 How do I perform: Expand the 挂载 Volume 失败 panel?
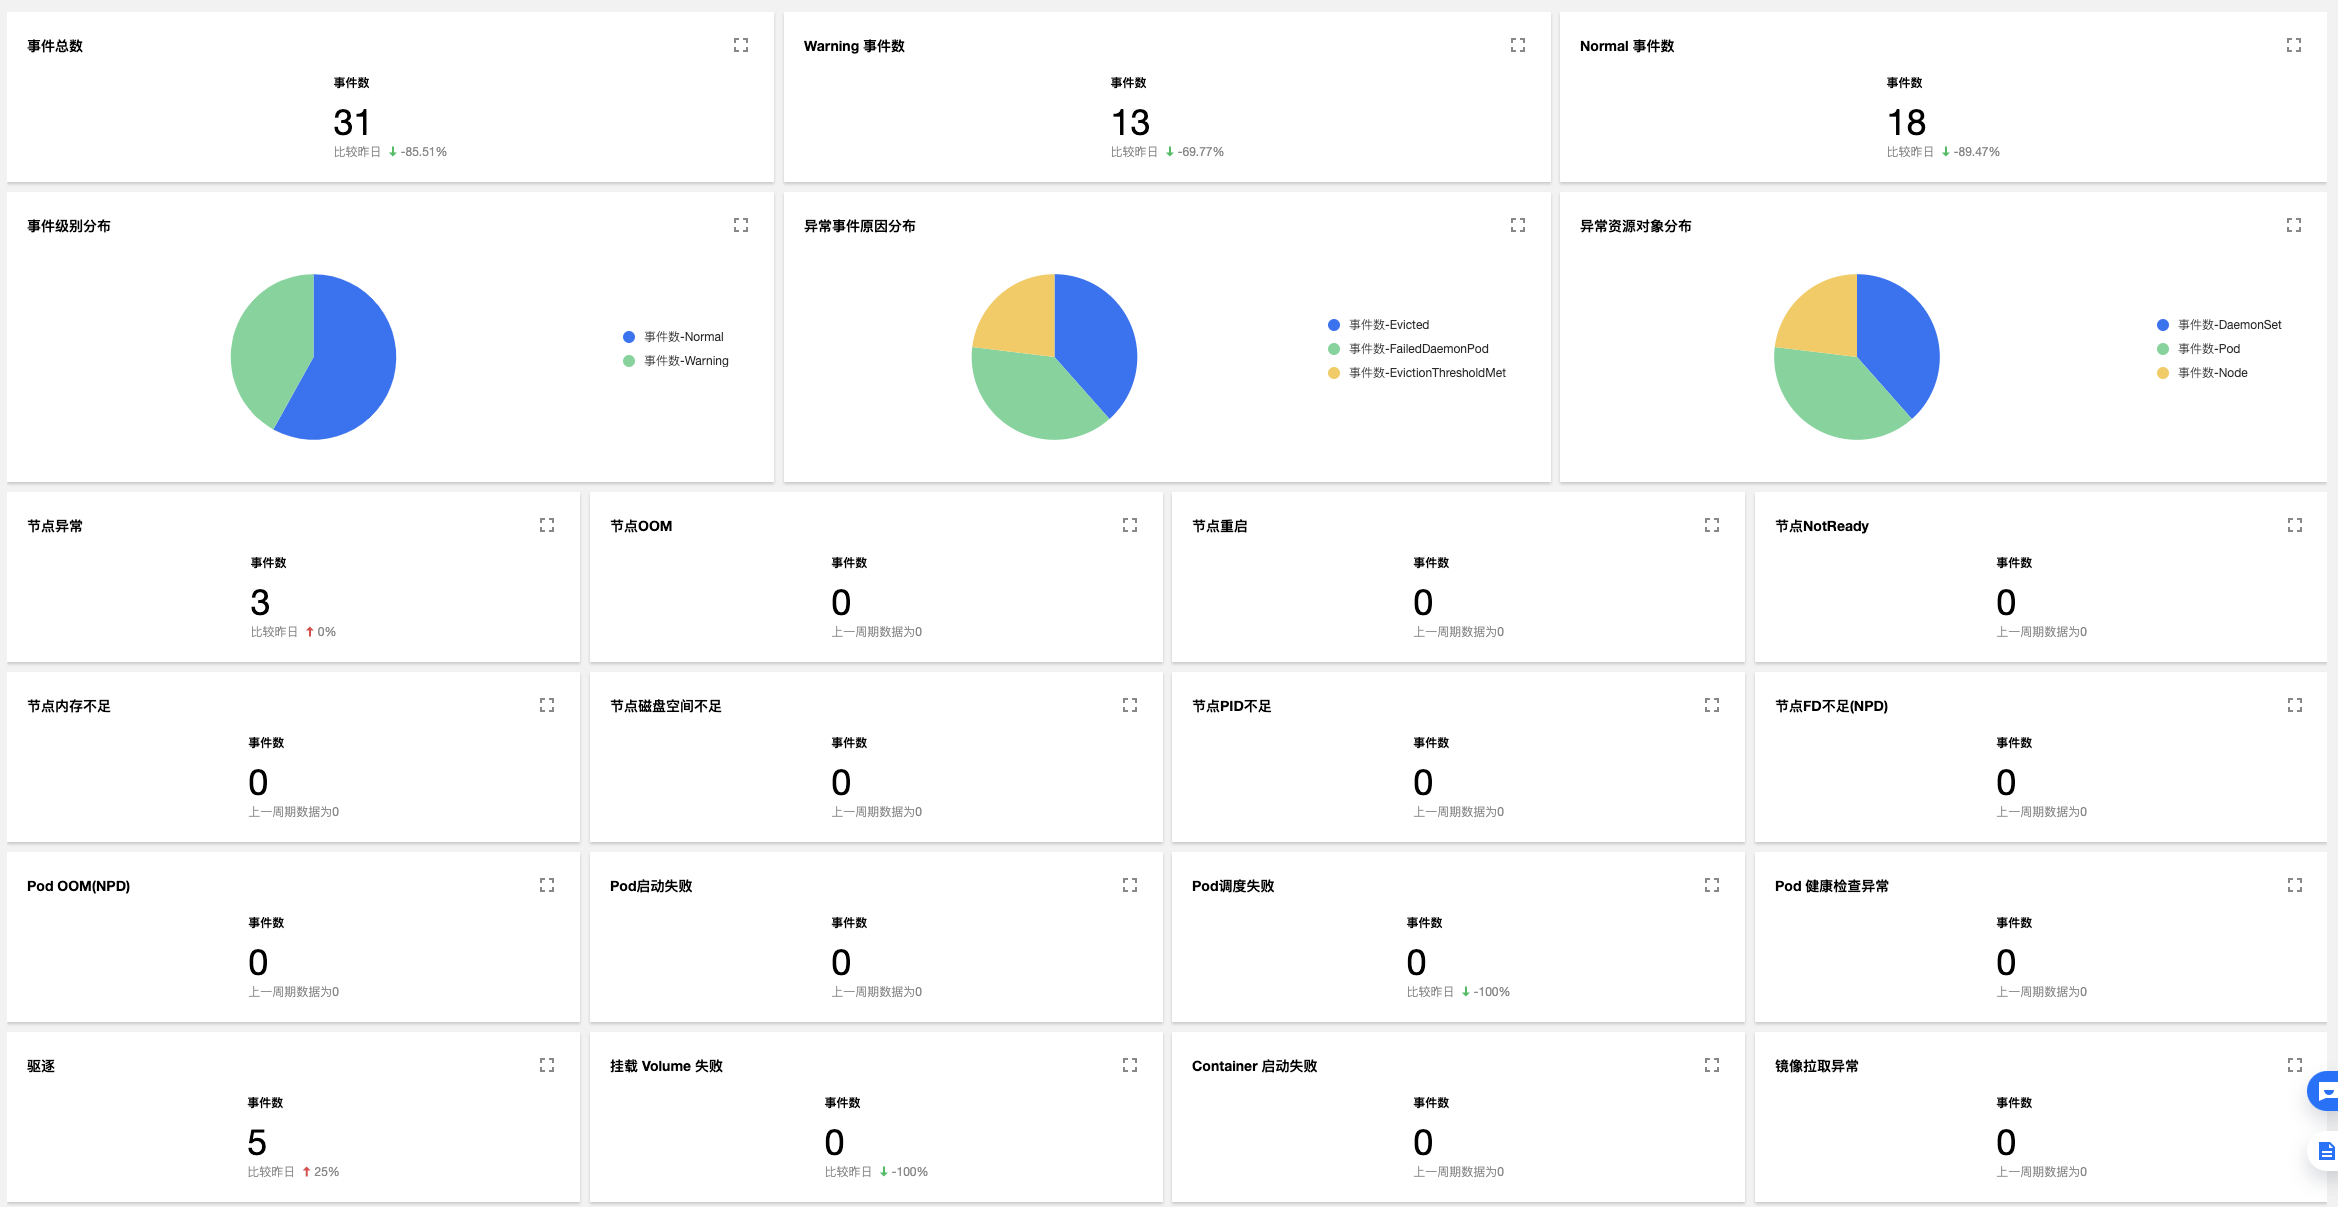tap(1130, 1065)
